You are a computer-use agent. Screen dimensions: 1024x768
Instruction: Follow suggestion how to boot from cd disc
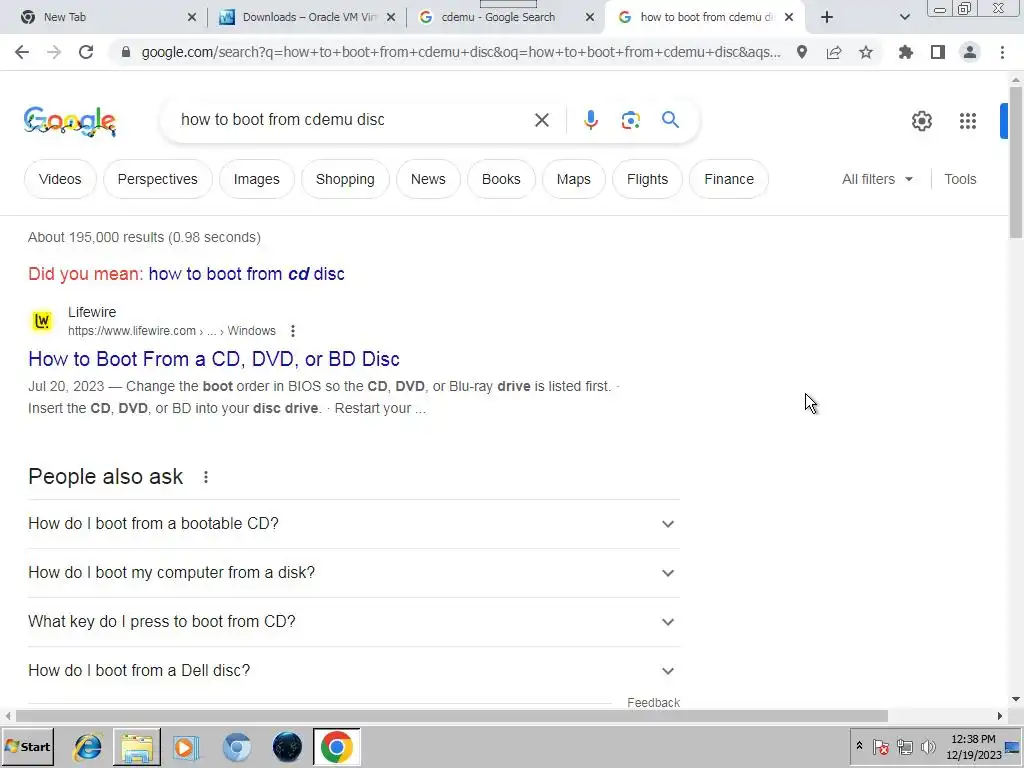[x=246, y=274]
